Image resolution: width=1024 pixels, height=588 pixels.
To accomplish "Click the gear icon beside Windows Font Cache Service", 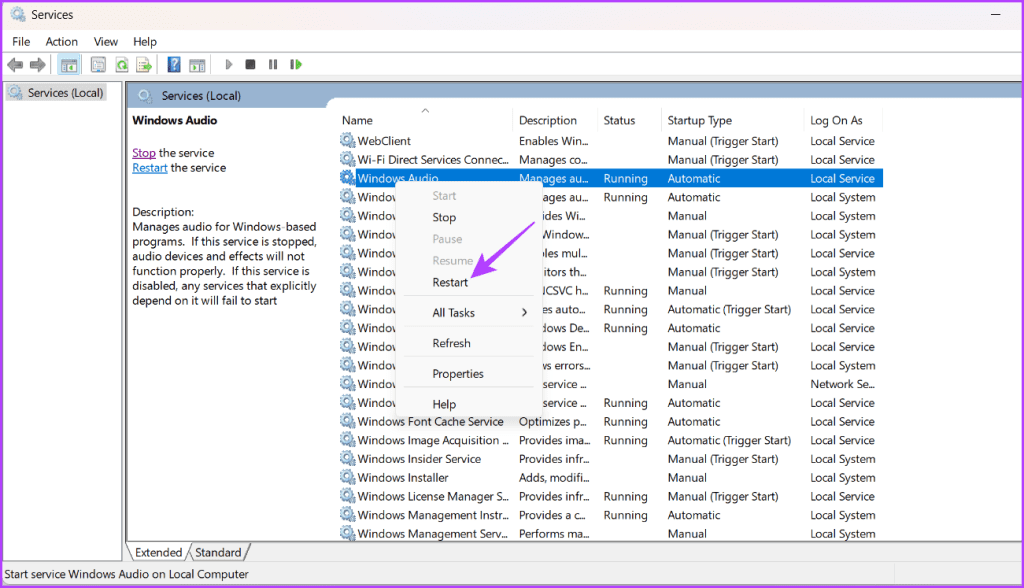I will click(347, 421).
